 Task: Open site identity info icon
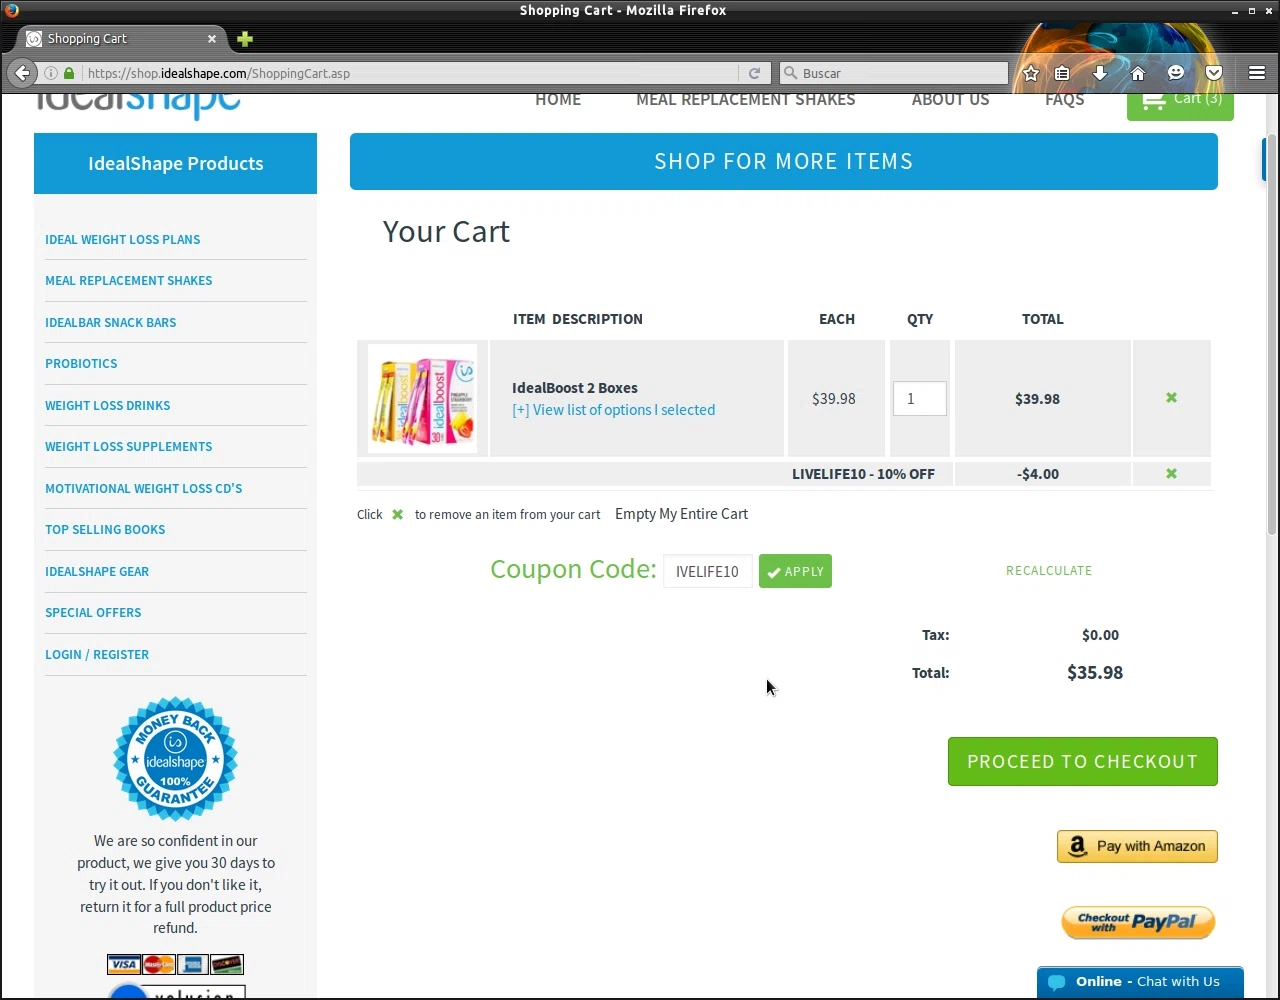[51, 73]
